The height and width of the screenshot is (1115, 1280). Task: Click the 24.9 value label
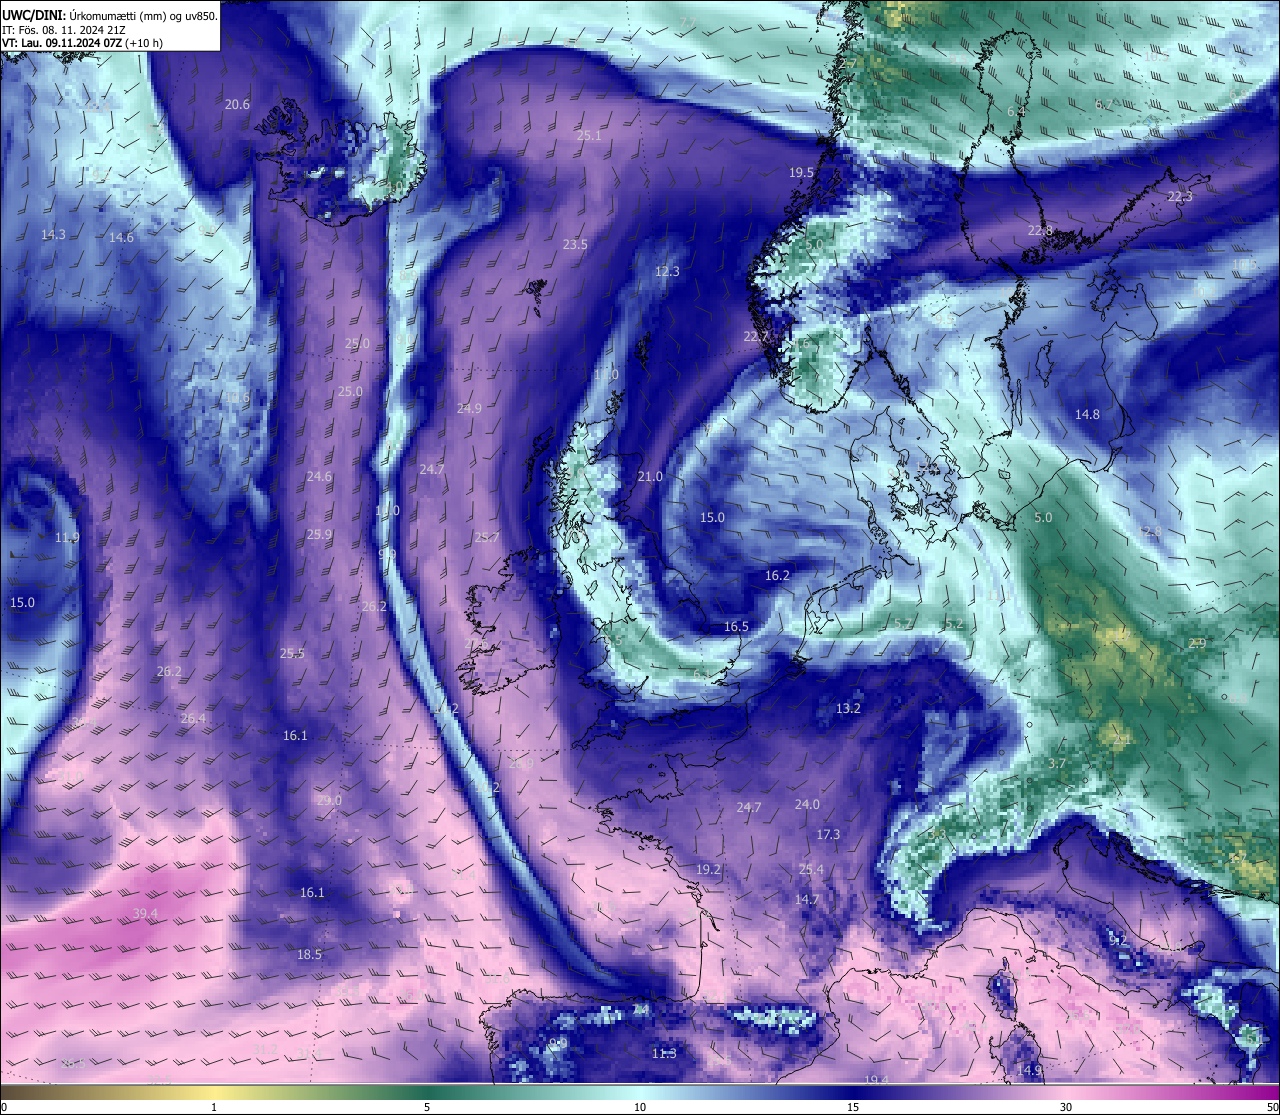click(469, 408)
